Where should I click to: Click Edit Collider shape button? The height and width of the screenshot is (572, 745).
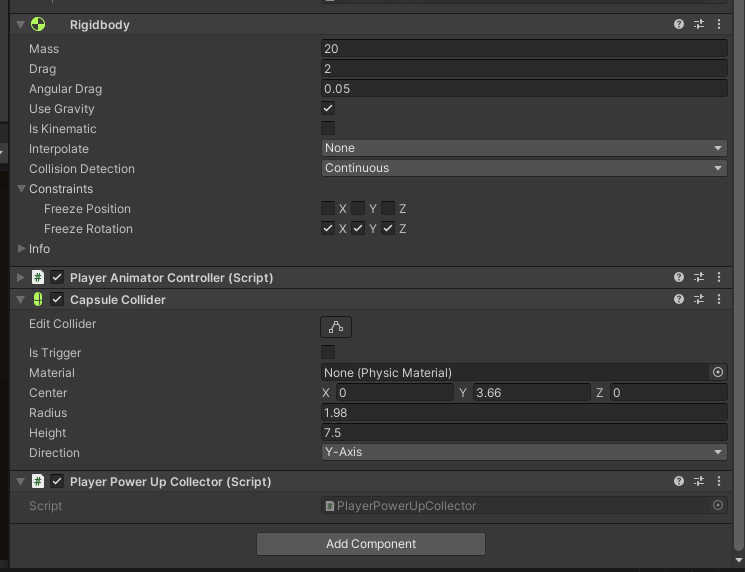[336, 326]
